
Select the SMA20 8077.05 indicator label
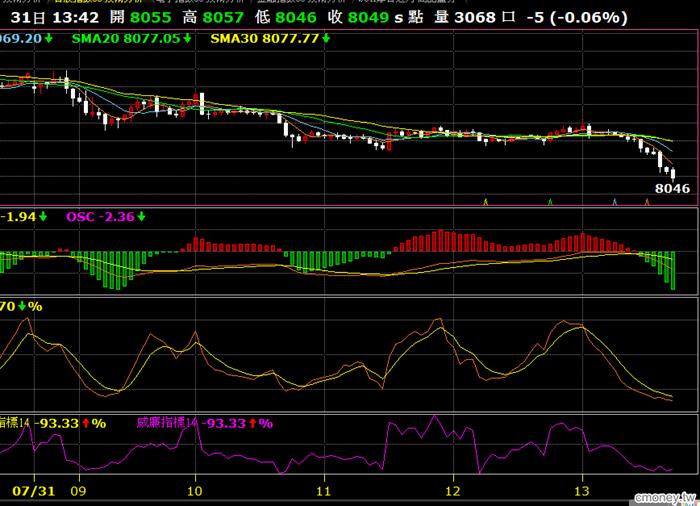(126, 38)
